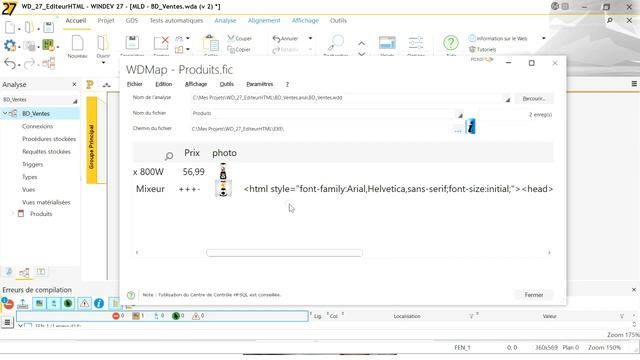This screenshot has width=640, height=360.
Task: Select Vues matérialisées in the Analyse tree
Action: 46,202
